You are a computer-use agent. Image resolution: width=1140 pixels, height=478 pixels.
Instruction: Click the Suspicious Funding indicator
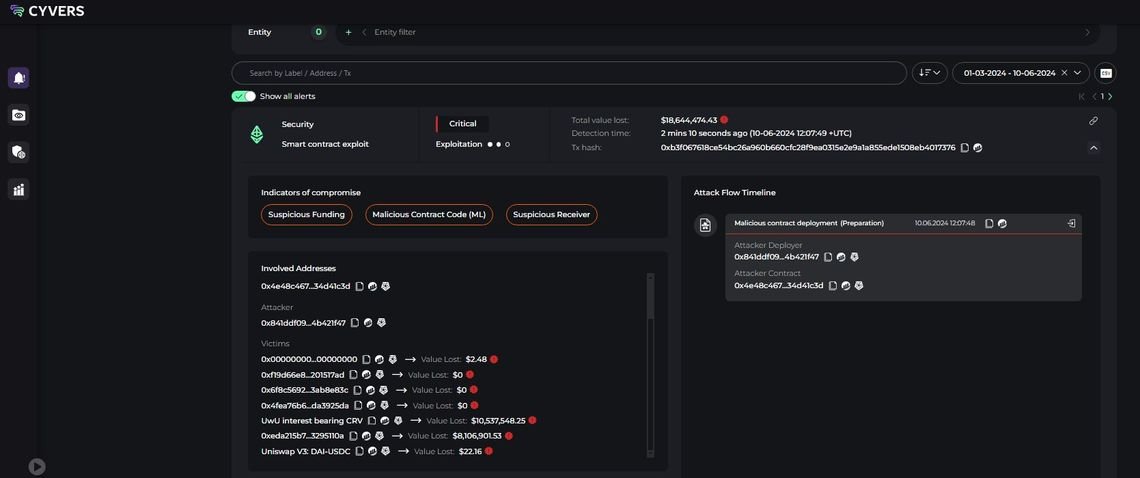pyautogui.click(x=306, y=215)
